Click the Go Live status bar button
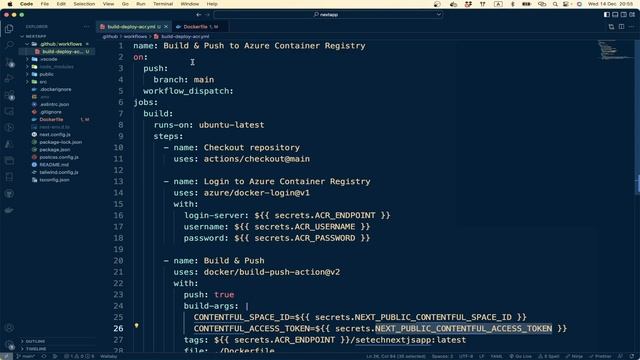Image resolution: width=640 pixels, height=360 pixels. pos(520,356)
